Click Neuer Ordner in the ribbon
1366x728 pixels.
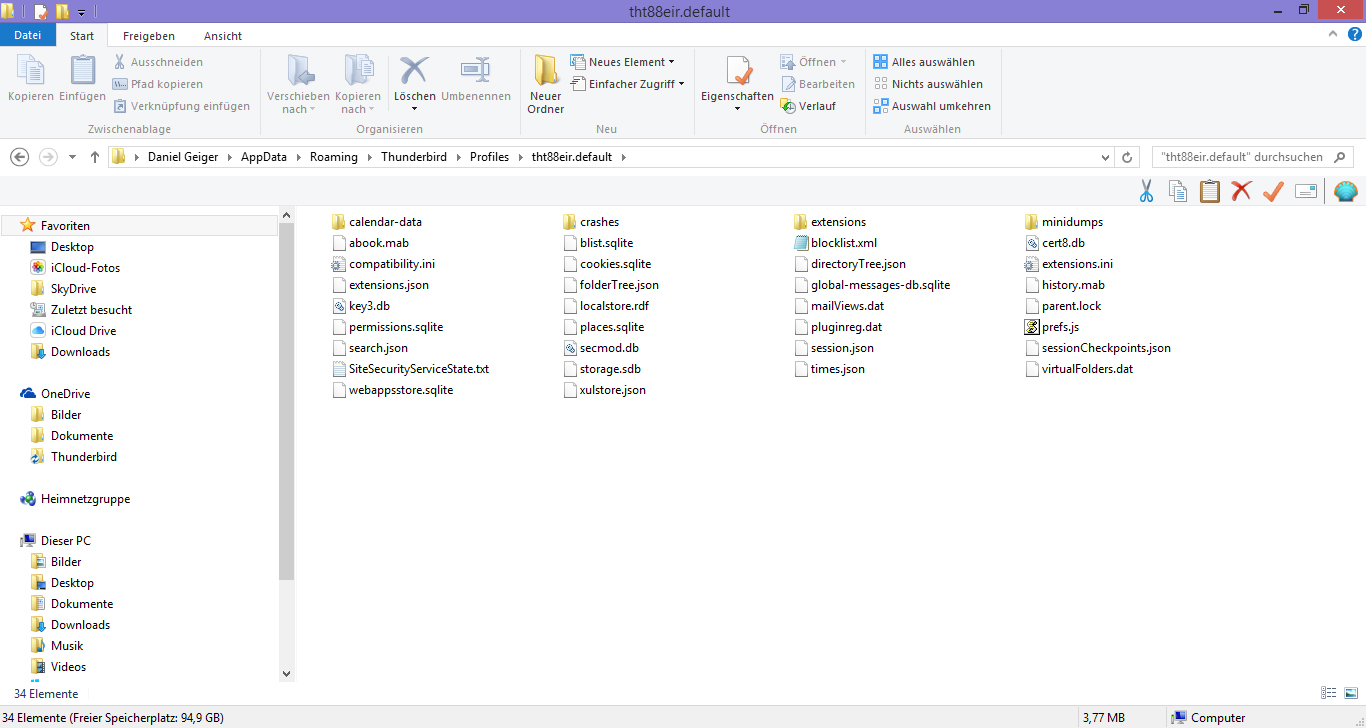point(546,84)
